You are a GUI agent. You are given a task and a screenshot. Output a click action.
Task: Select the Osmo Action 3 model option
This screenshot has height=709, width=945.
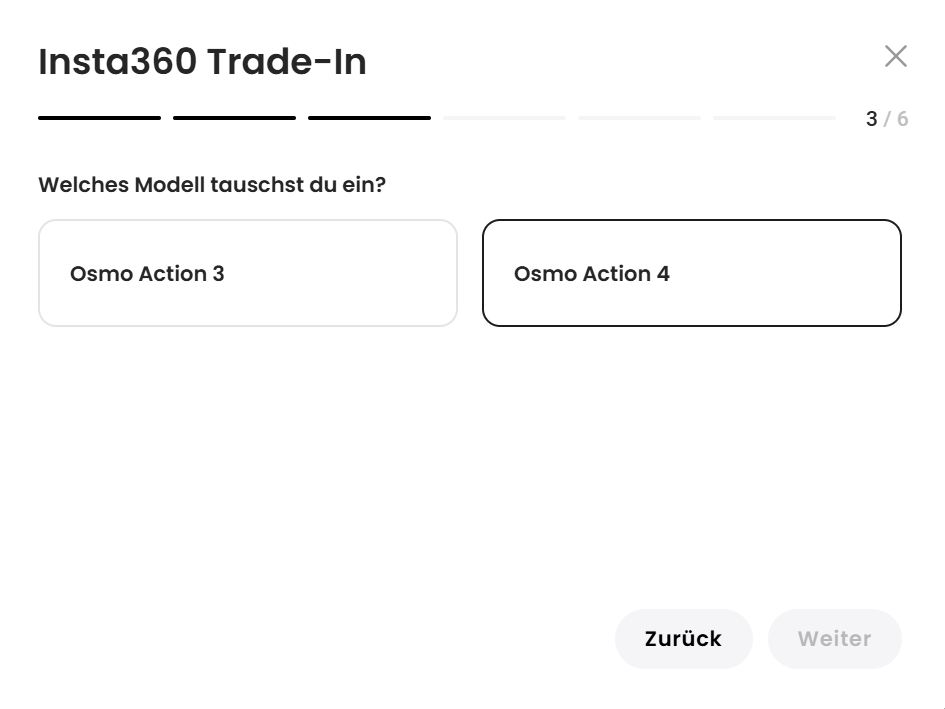pyautogui.click(x=248, y=273)
